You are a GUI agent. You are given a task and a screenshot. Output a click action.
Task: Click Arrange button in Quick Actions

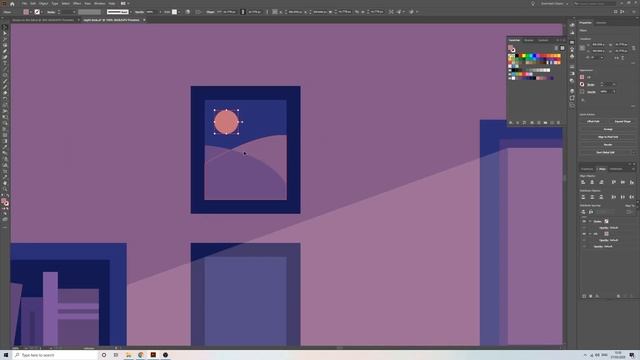(x=608, y=129)
